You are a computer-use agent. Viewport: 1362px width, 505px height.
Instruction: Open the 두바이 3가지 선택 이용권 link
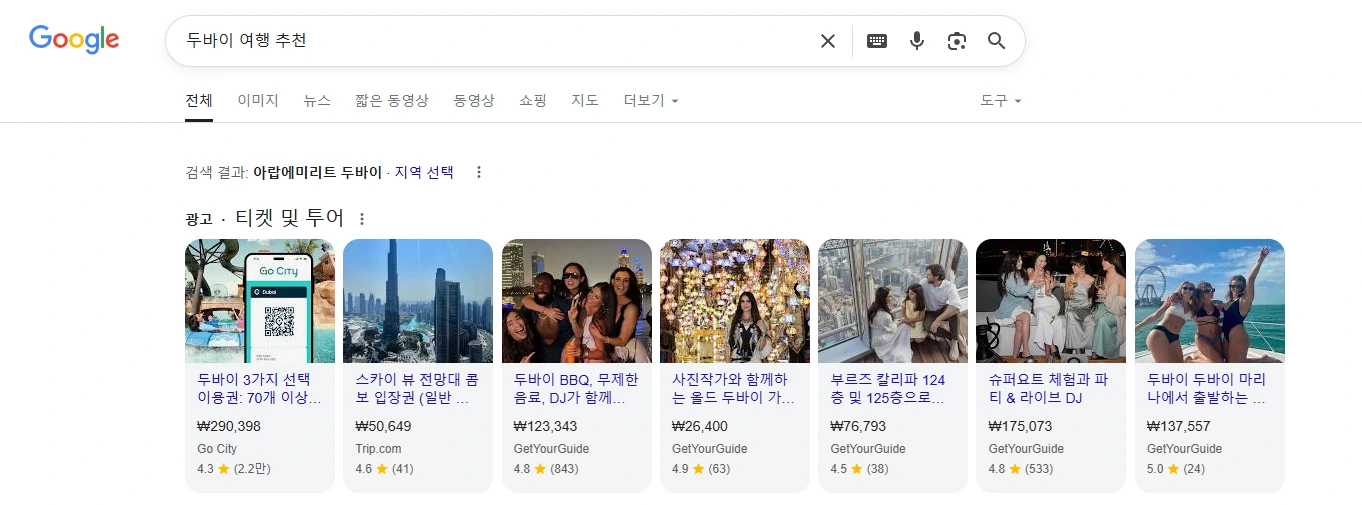pos(259,389)
